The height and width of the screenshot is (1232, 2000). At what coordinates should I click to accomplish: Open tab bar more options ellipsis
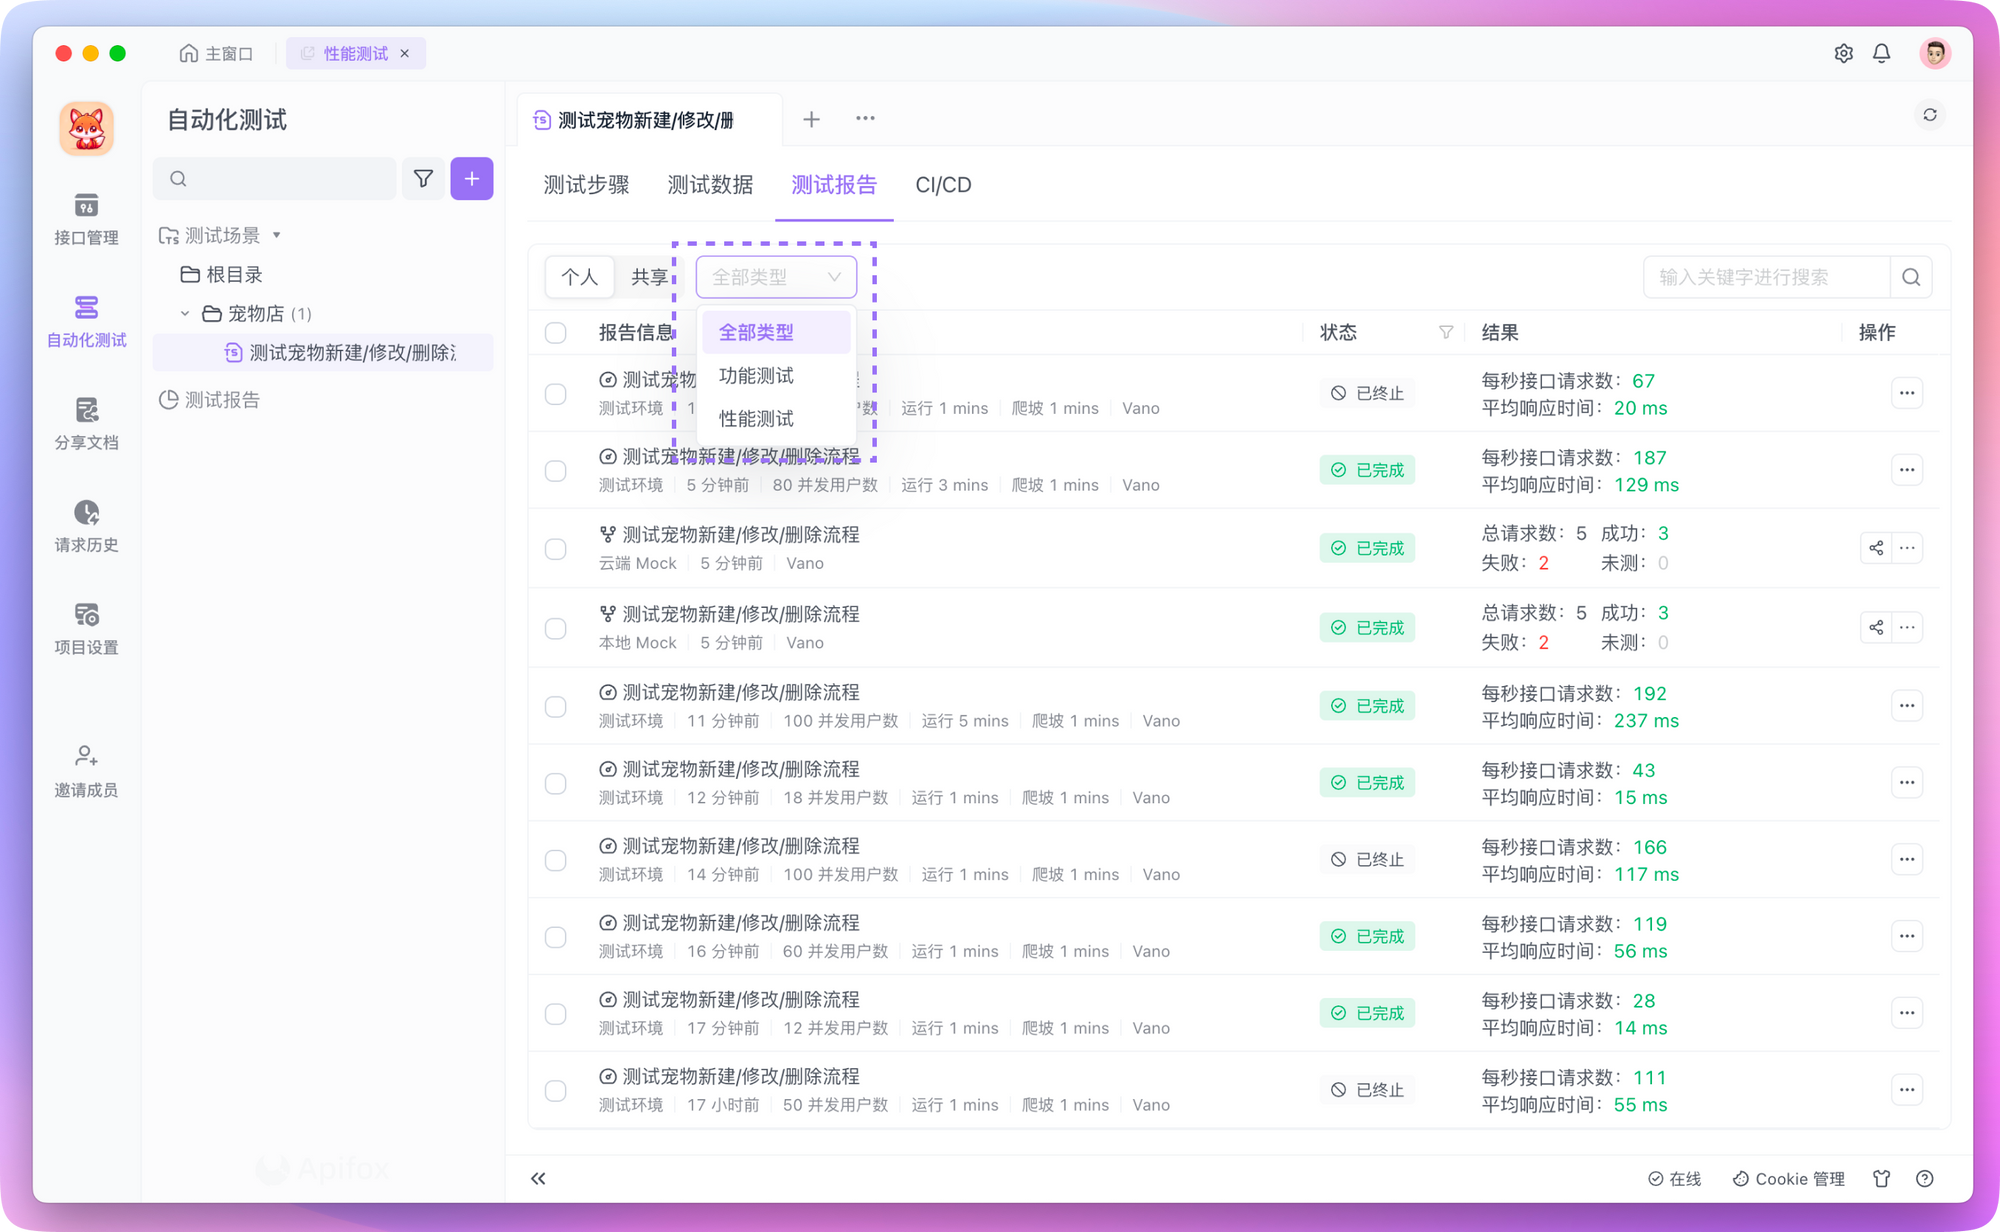click(x=865, y=118)
